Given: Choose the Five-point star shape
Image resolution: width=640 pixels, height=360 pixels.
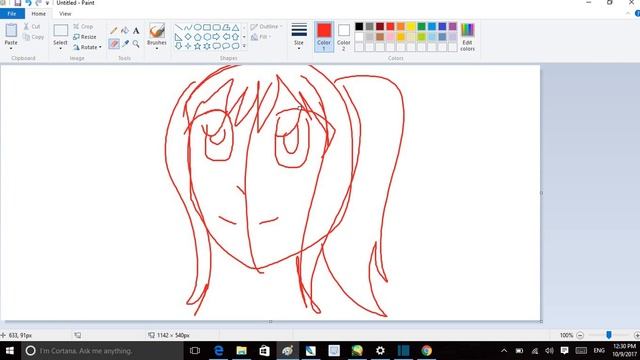Looking at the screenshot, I should (197, 46).
